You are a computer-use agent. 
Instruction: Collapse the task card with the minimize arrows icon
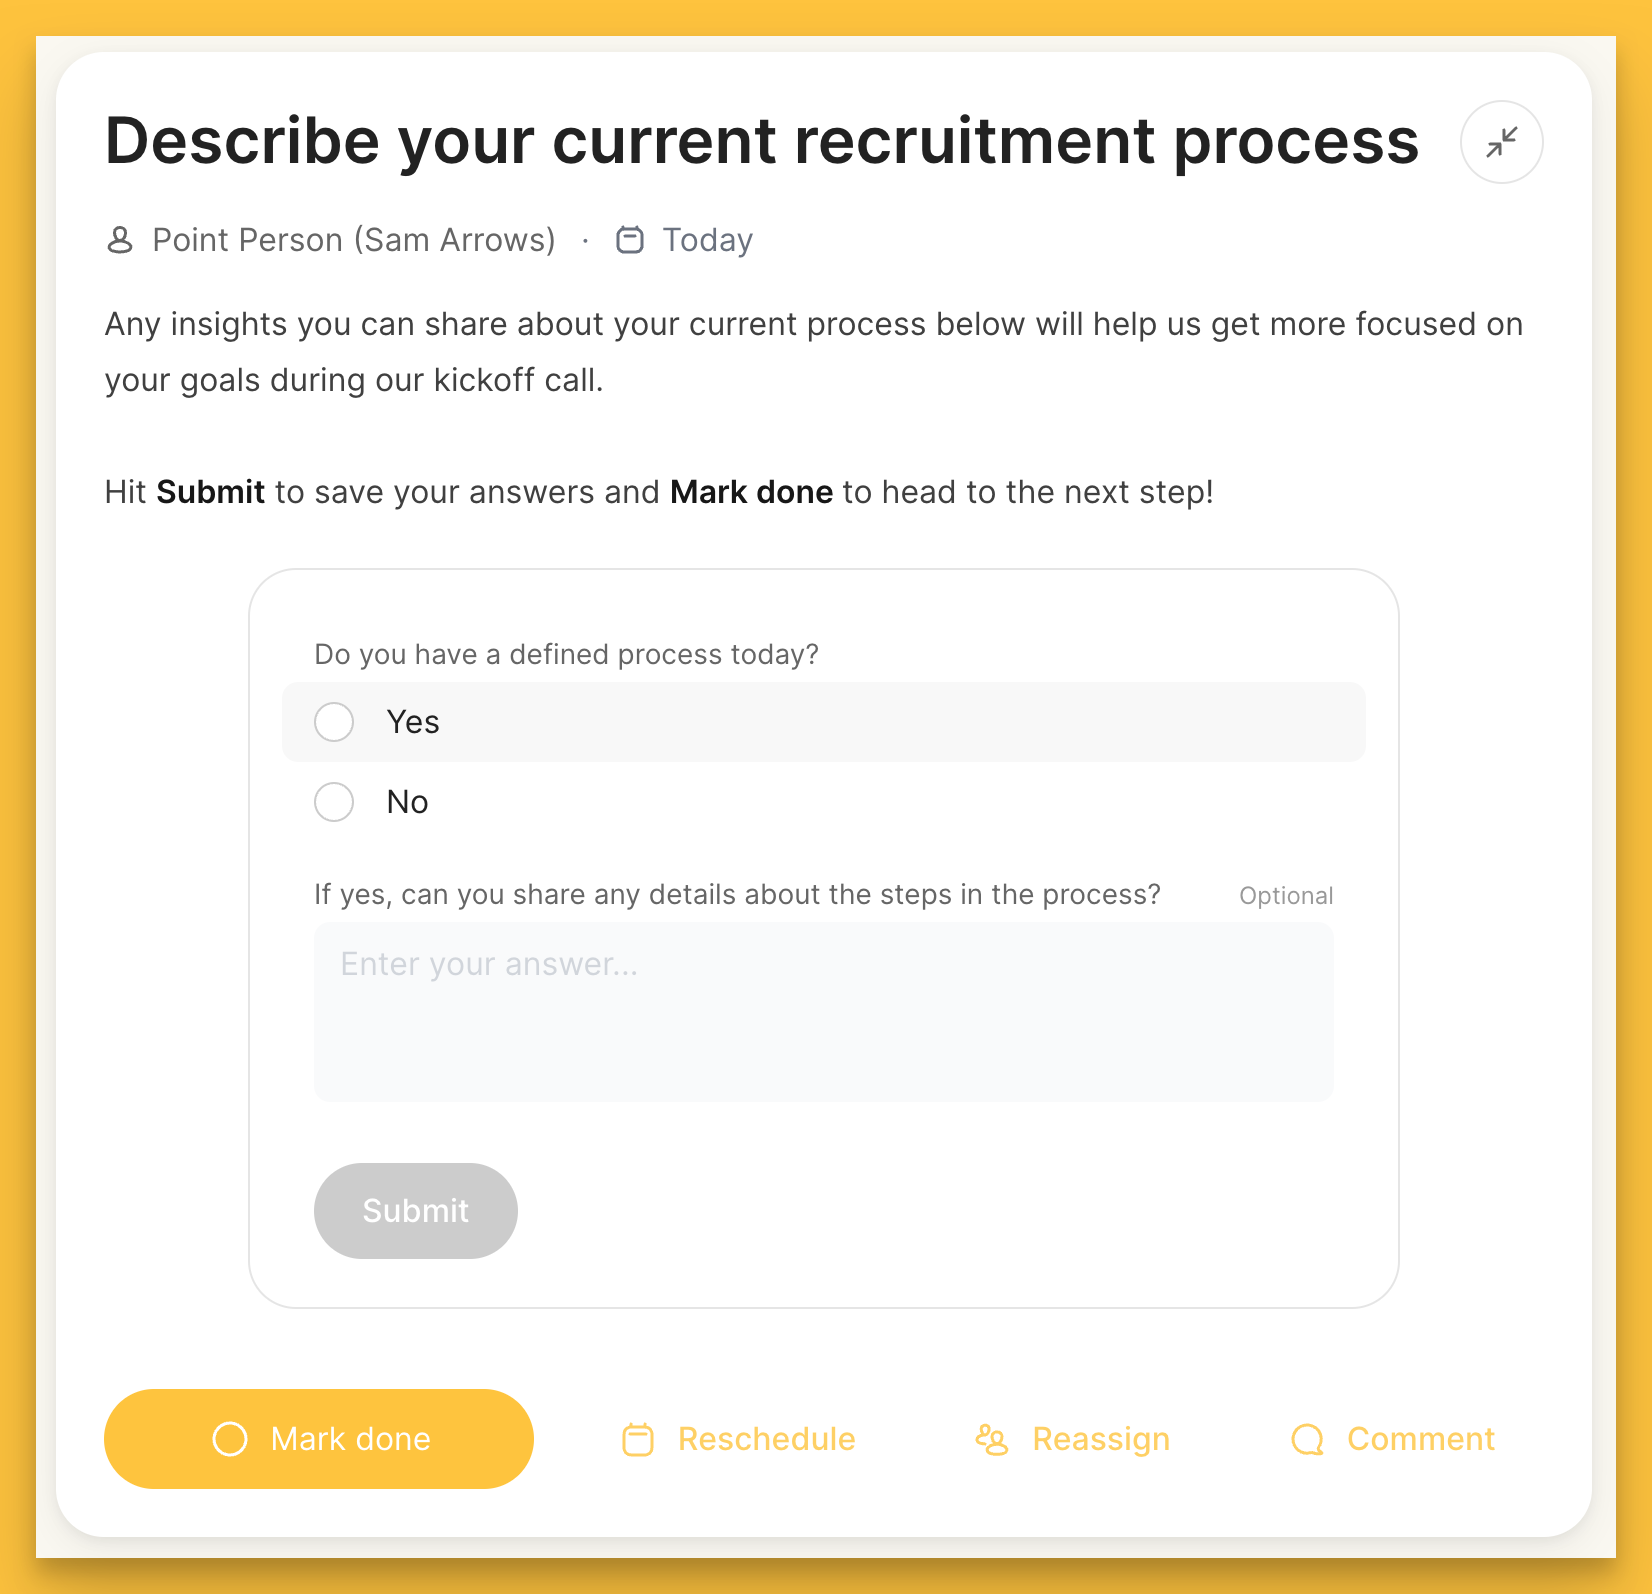pos(1501,142)
